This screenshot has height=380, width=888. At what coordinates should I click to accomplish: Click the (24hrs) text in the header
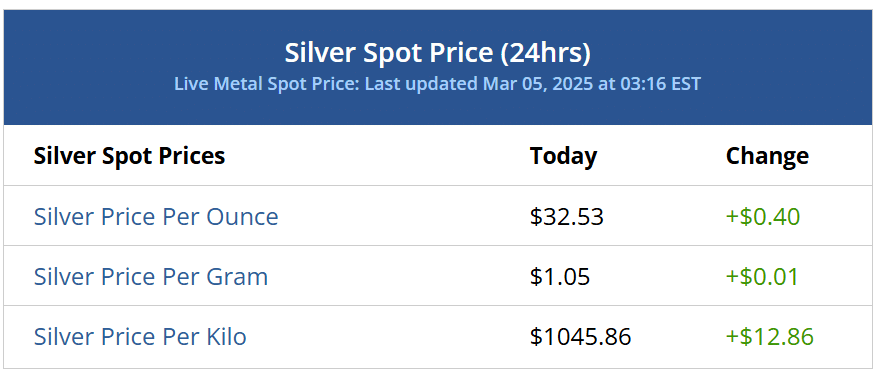tap(545, 53)
